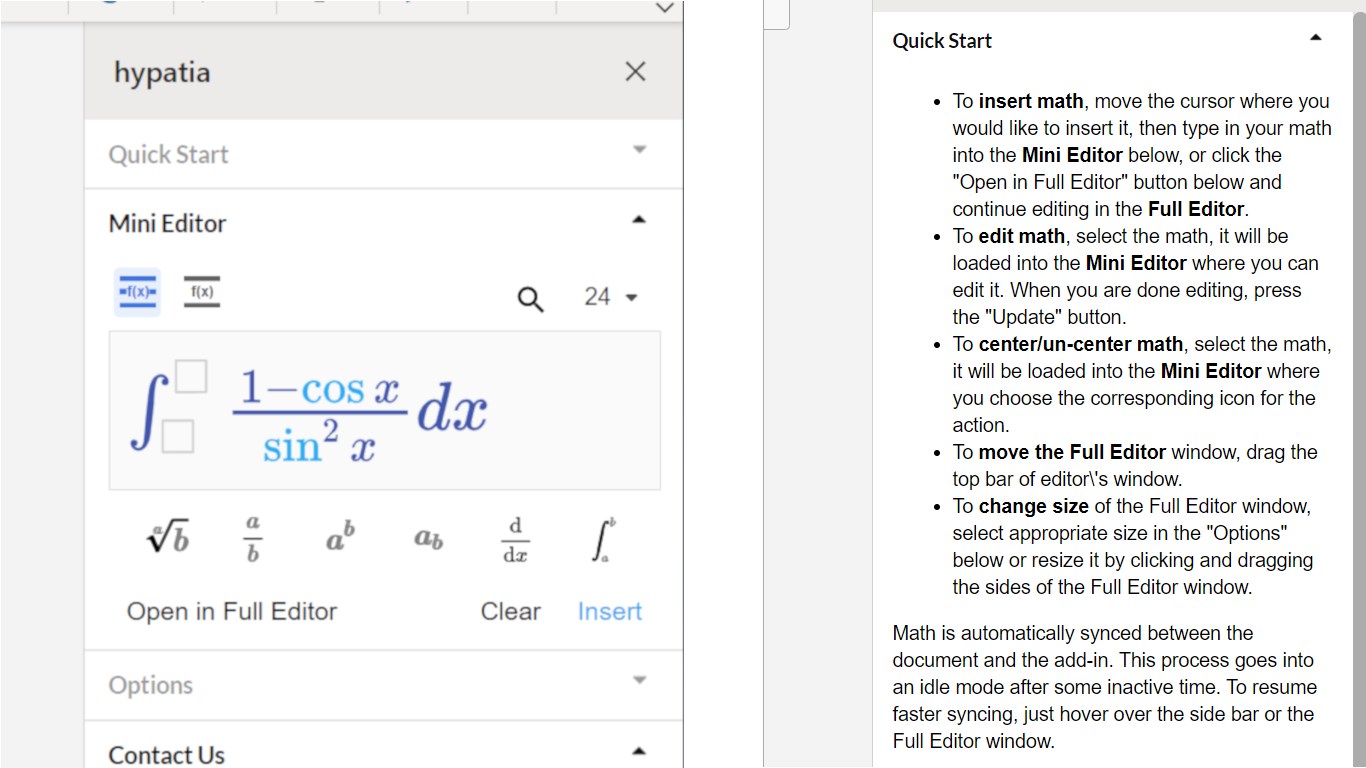Click the collapse chevron above hypatia panel
This screenshot has width=1366, height=768.
[x=664, y=7]
